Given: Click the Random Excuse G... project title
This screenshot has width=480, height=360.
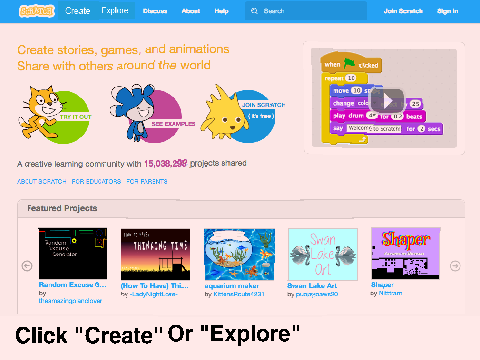Looking at the screenshot, I should click(72, 285).
